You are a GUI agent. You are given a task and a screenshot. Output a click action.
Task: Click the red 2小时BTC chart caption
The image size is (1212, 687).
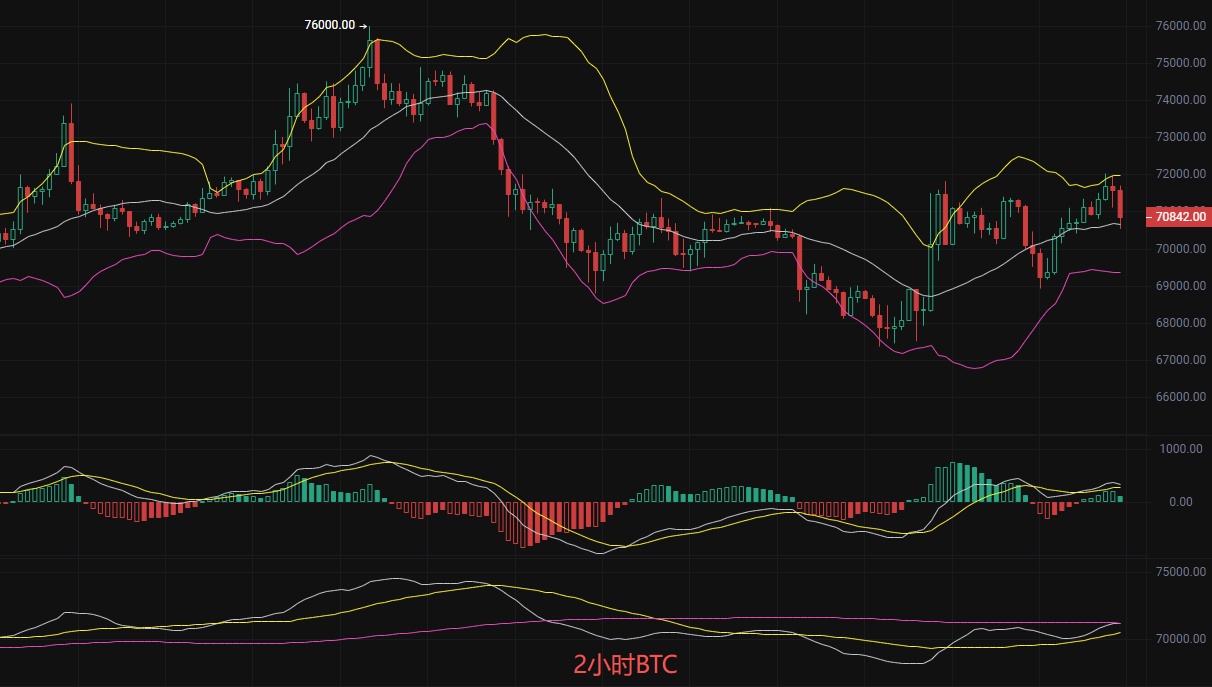point(625,664)
